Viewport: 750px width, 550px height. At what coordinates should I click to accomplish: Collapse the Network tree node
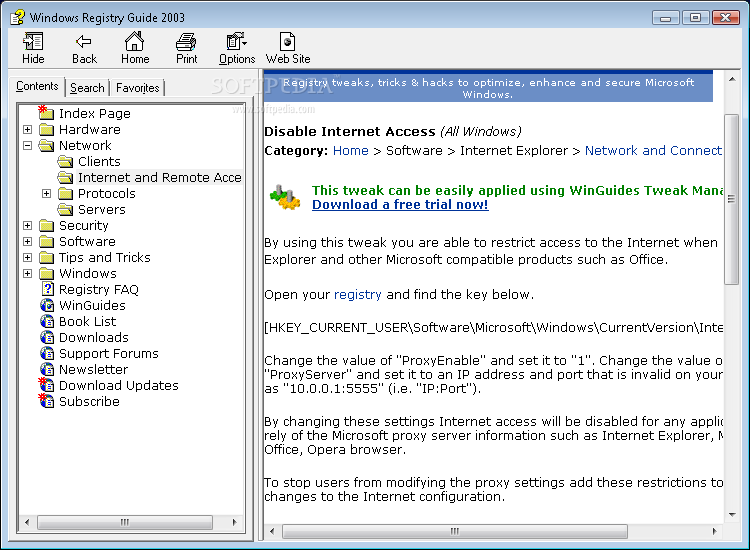(x=28, y=145)
